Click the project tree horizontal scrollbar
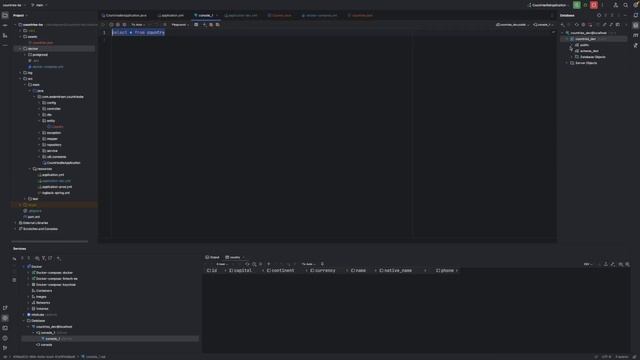 (50, 241)
